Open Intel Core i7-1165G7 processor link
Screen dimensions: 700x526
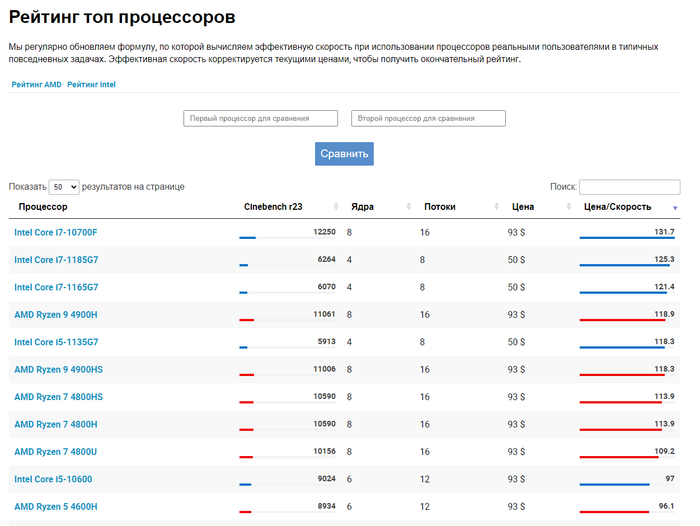pos(56,287)
